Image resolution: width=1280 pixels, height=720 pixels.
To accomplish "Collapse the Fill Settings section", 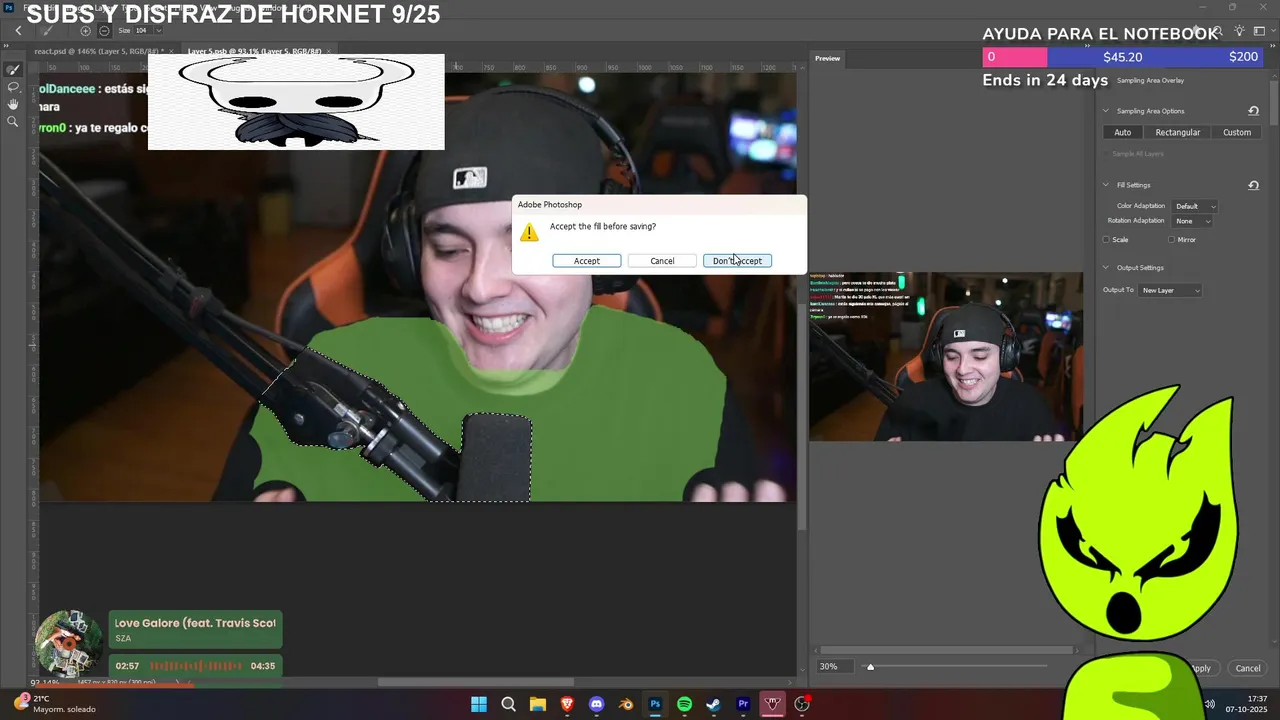I will pos(1106,185).
